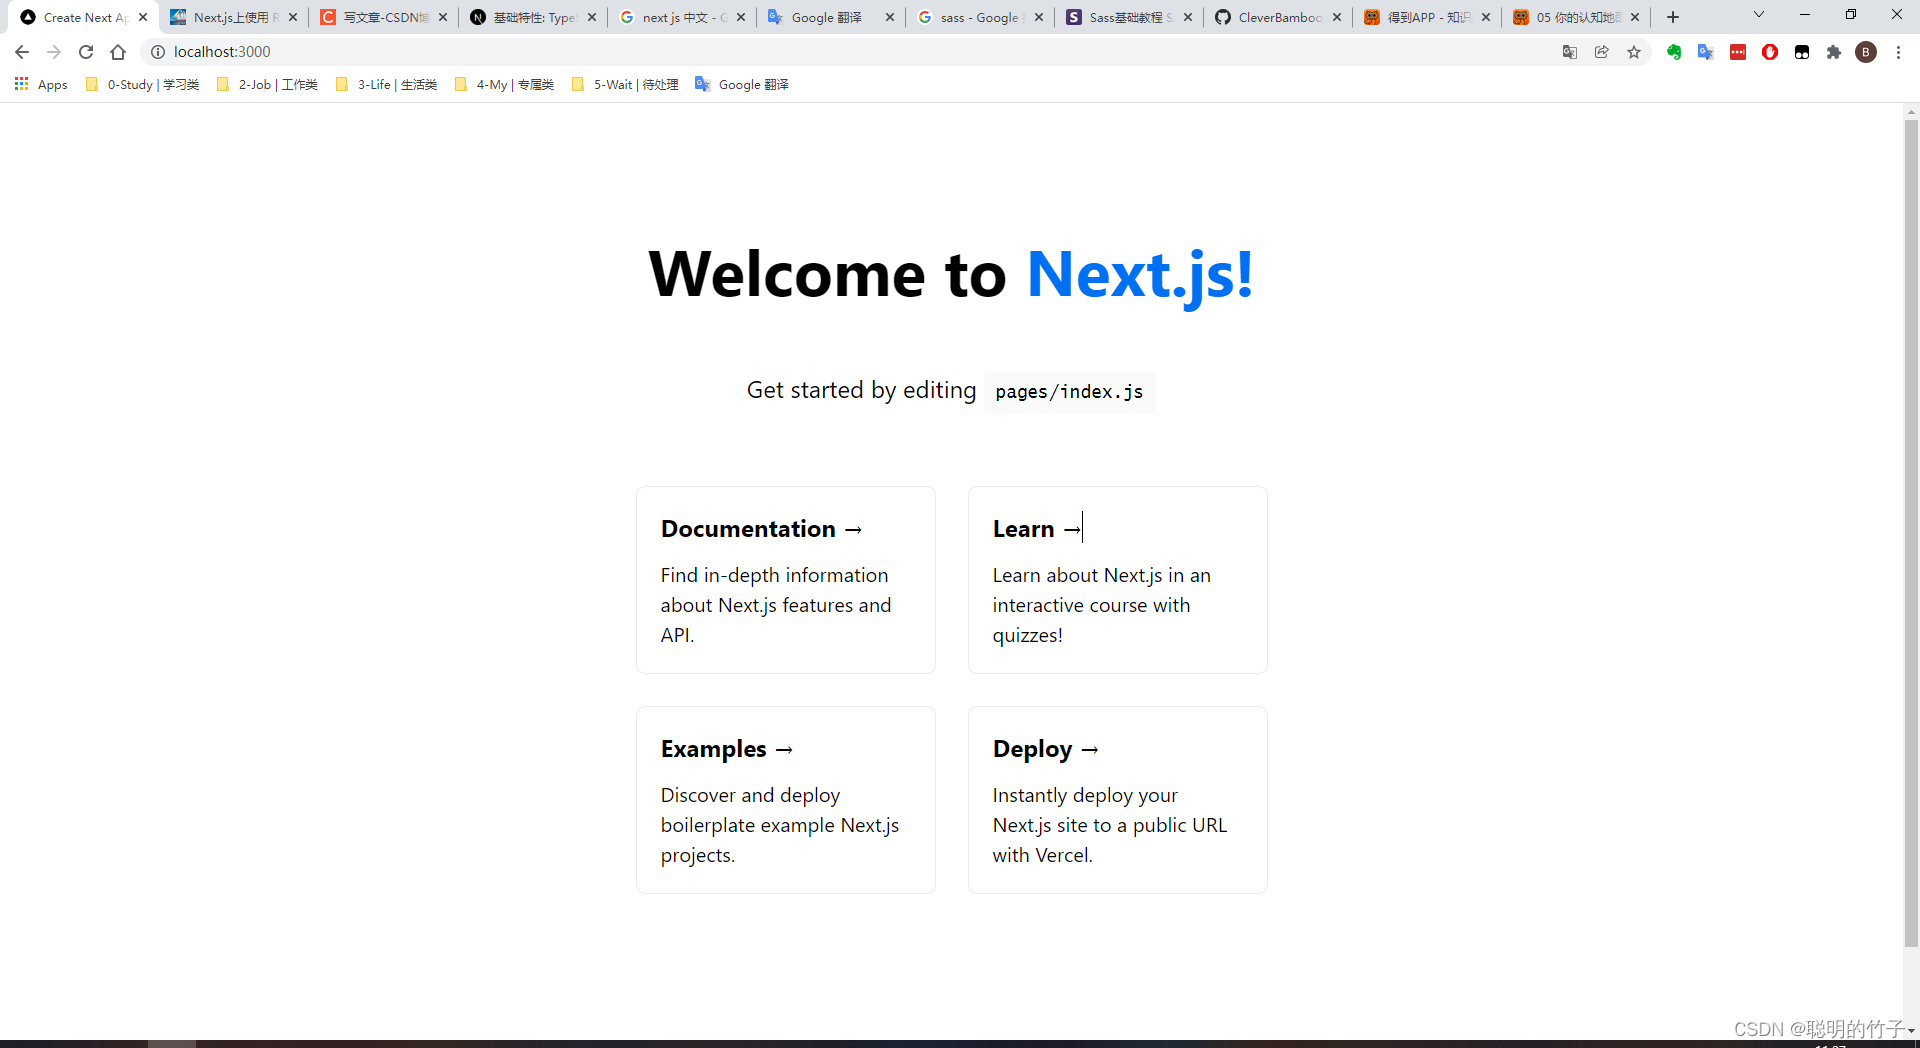Open the Next.js! title link

1139,274
